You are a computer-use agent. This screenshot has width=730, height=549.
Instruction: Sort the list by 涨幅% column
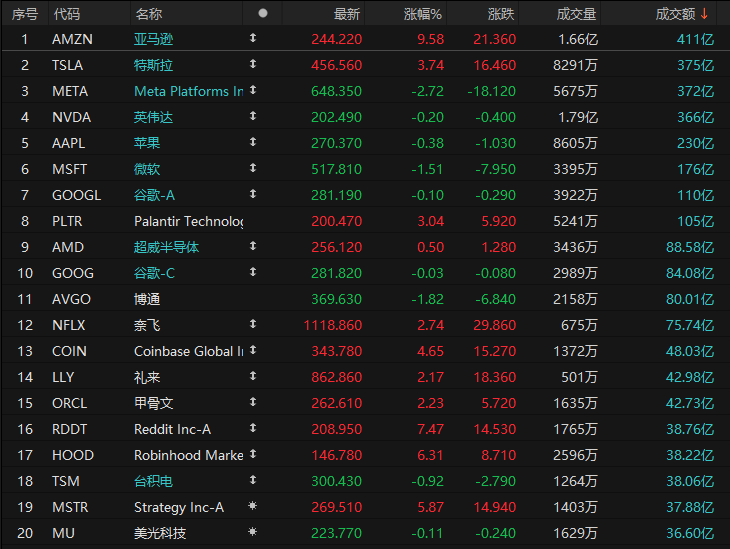pos(424,14)
